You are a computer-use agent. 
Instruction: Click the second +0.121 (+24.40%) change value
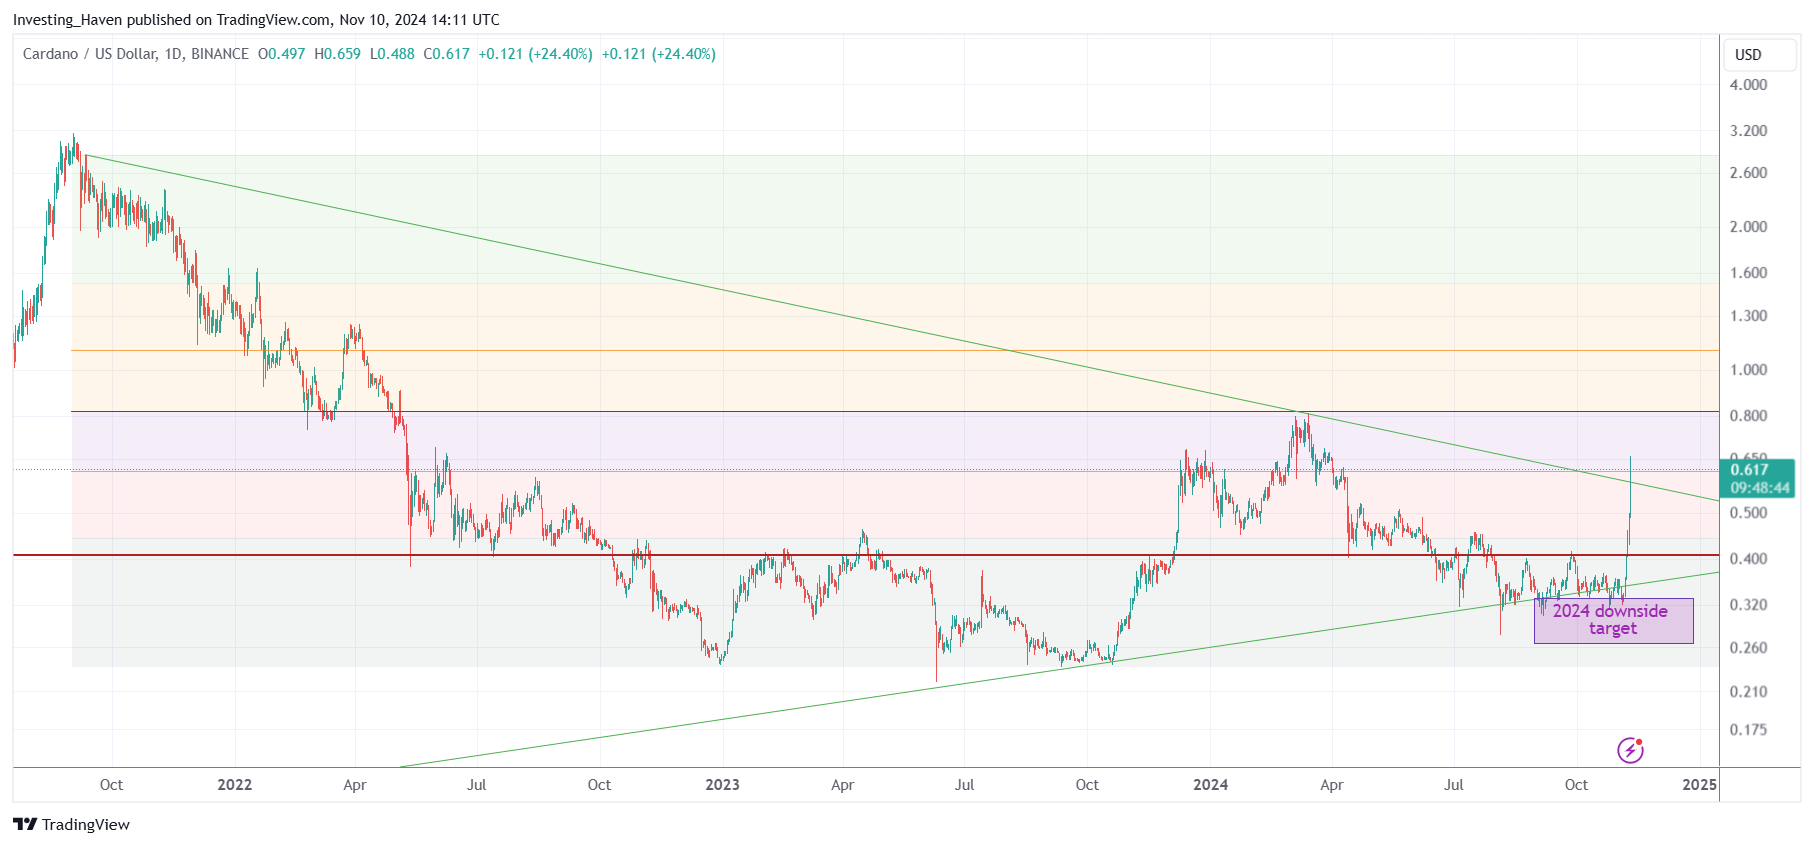pyautogui.click(x=658, y=54)
